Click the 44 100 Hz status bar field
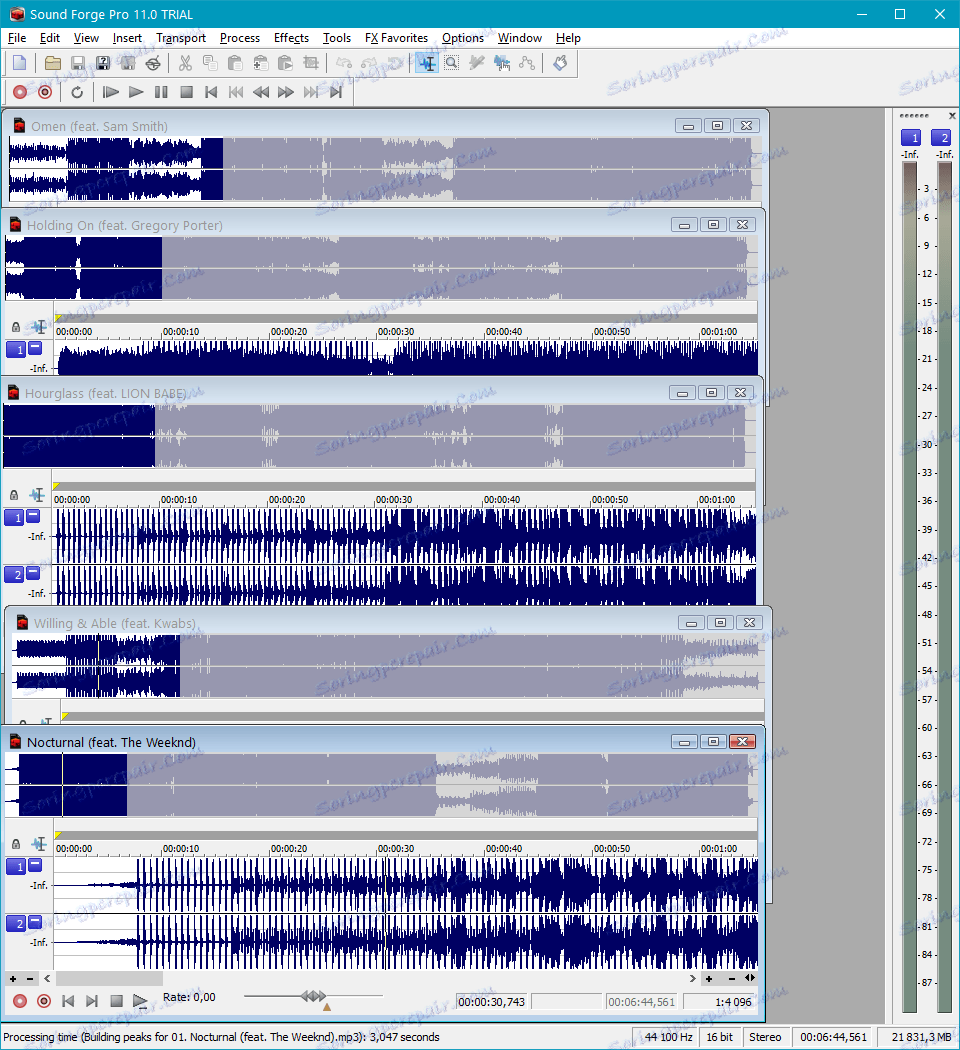The image size is (960, 1050). point(666,1037)
